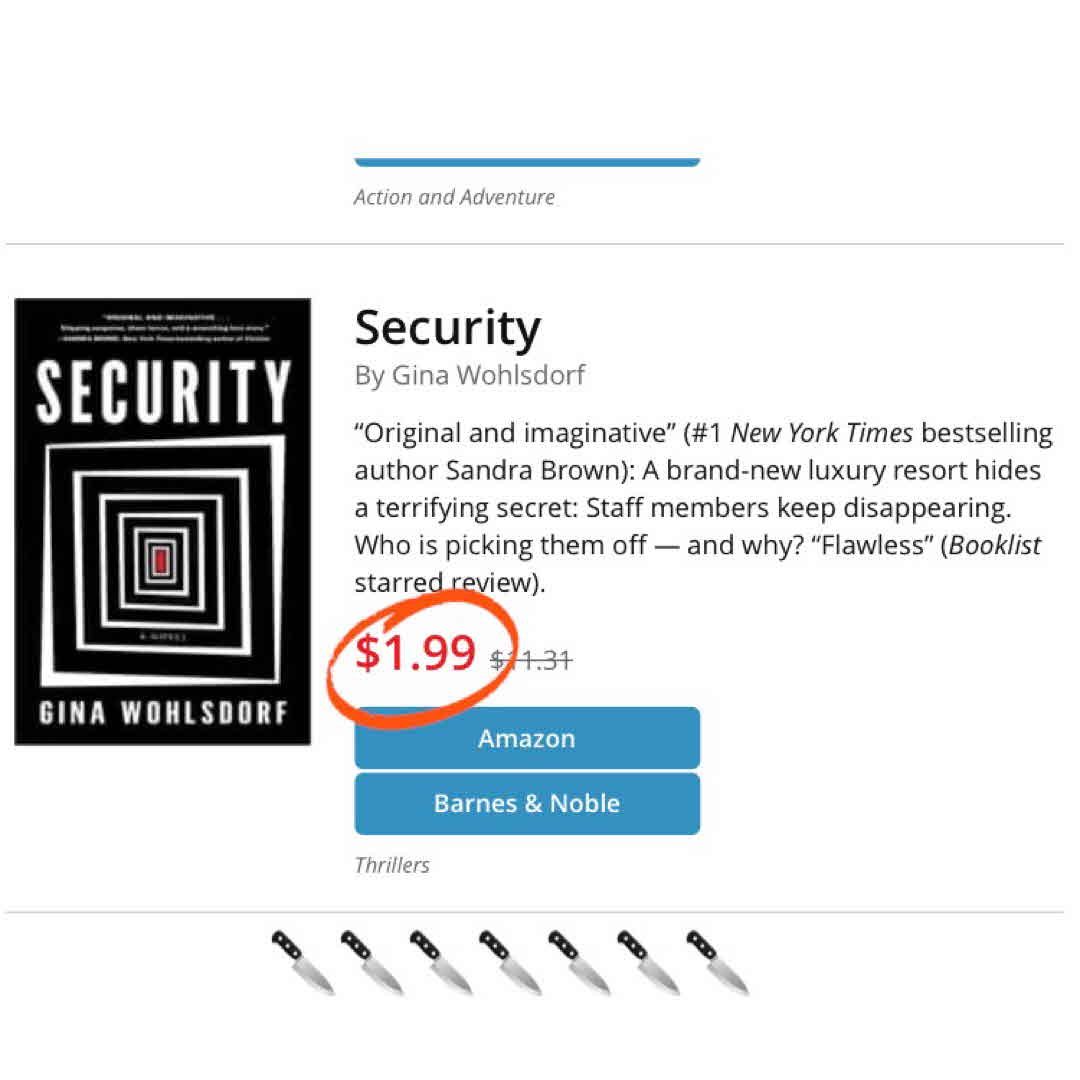Click the partially visible blue button at top
This screenshot has width=1080, height=1080.
coord(527,161)
